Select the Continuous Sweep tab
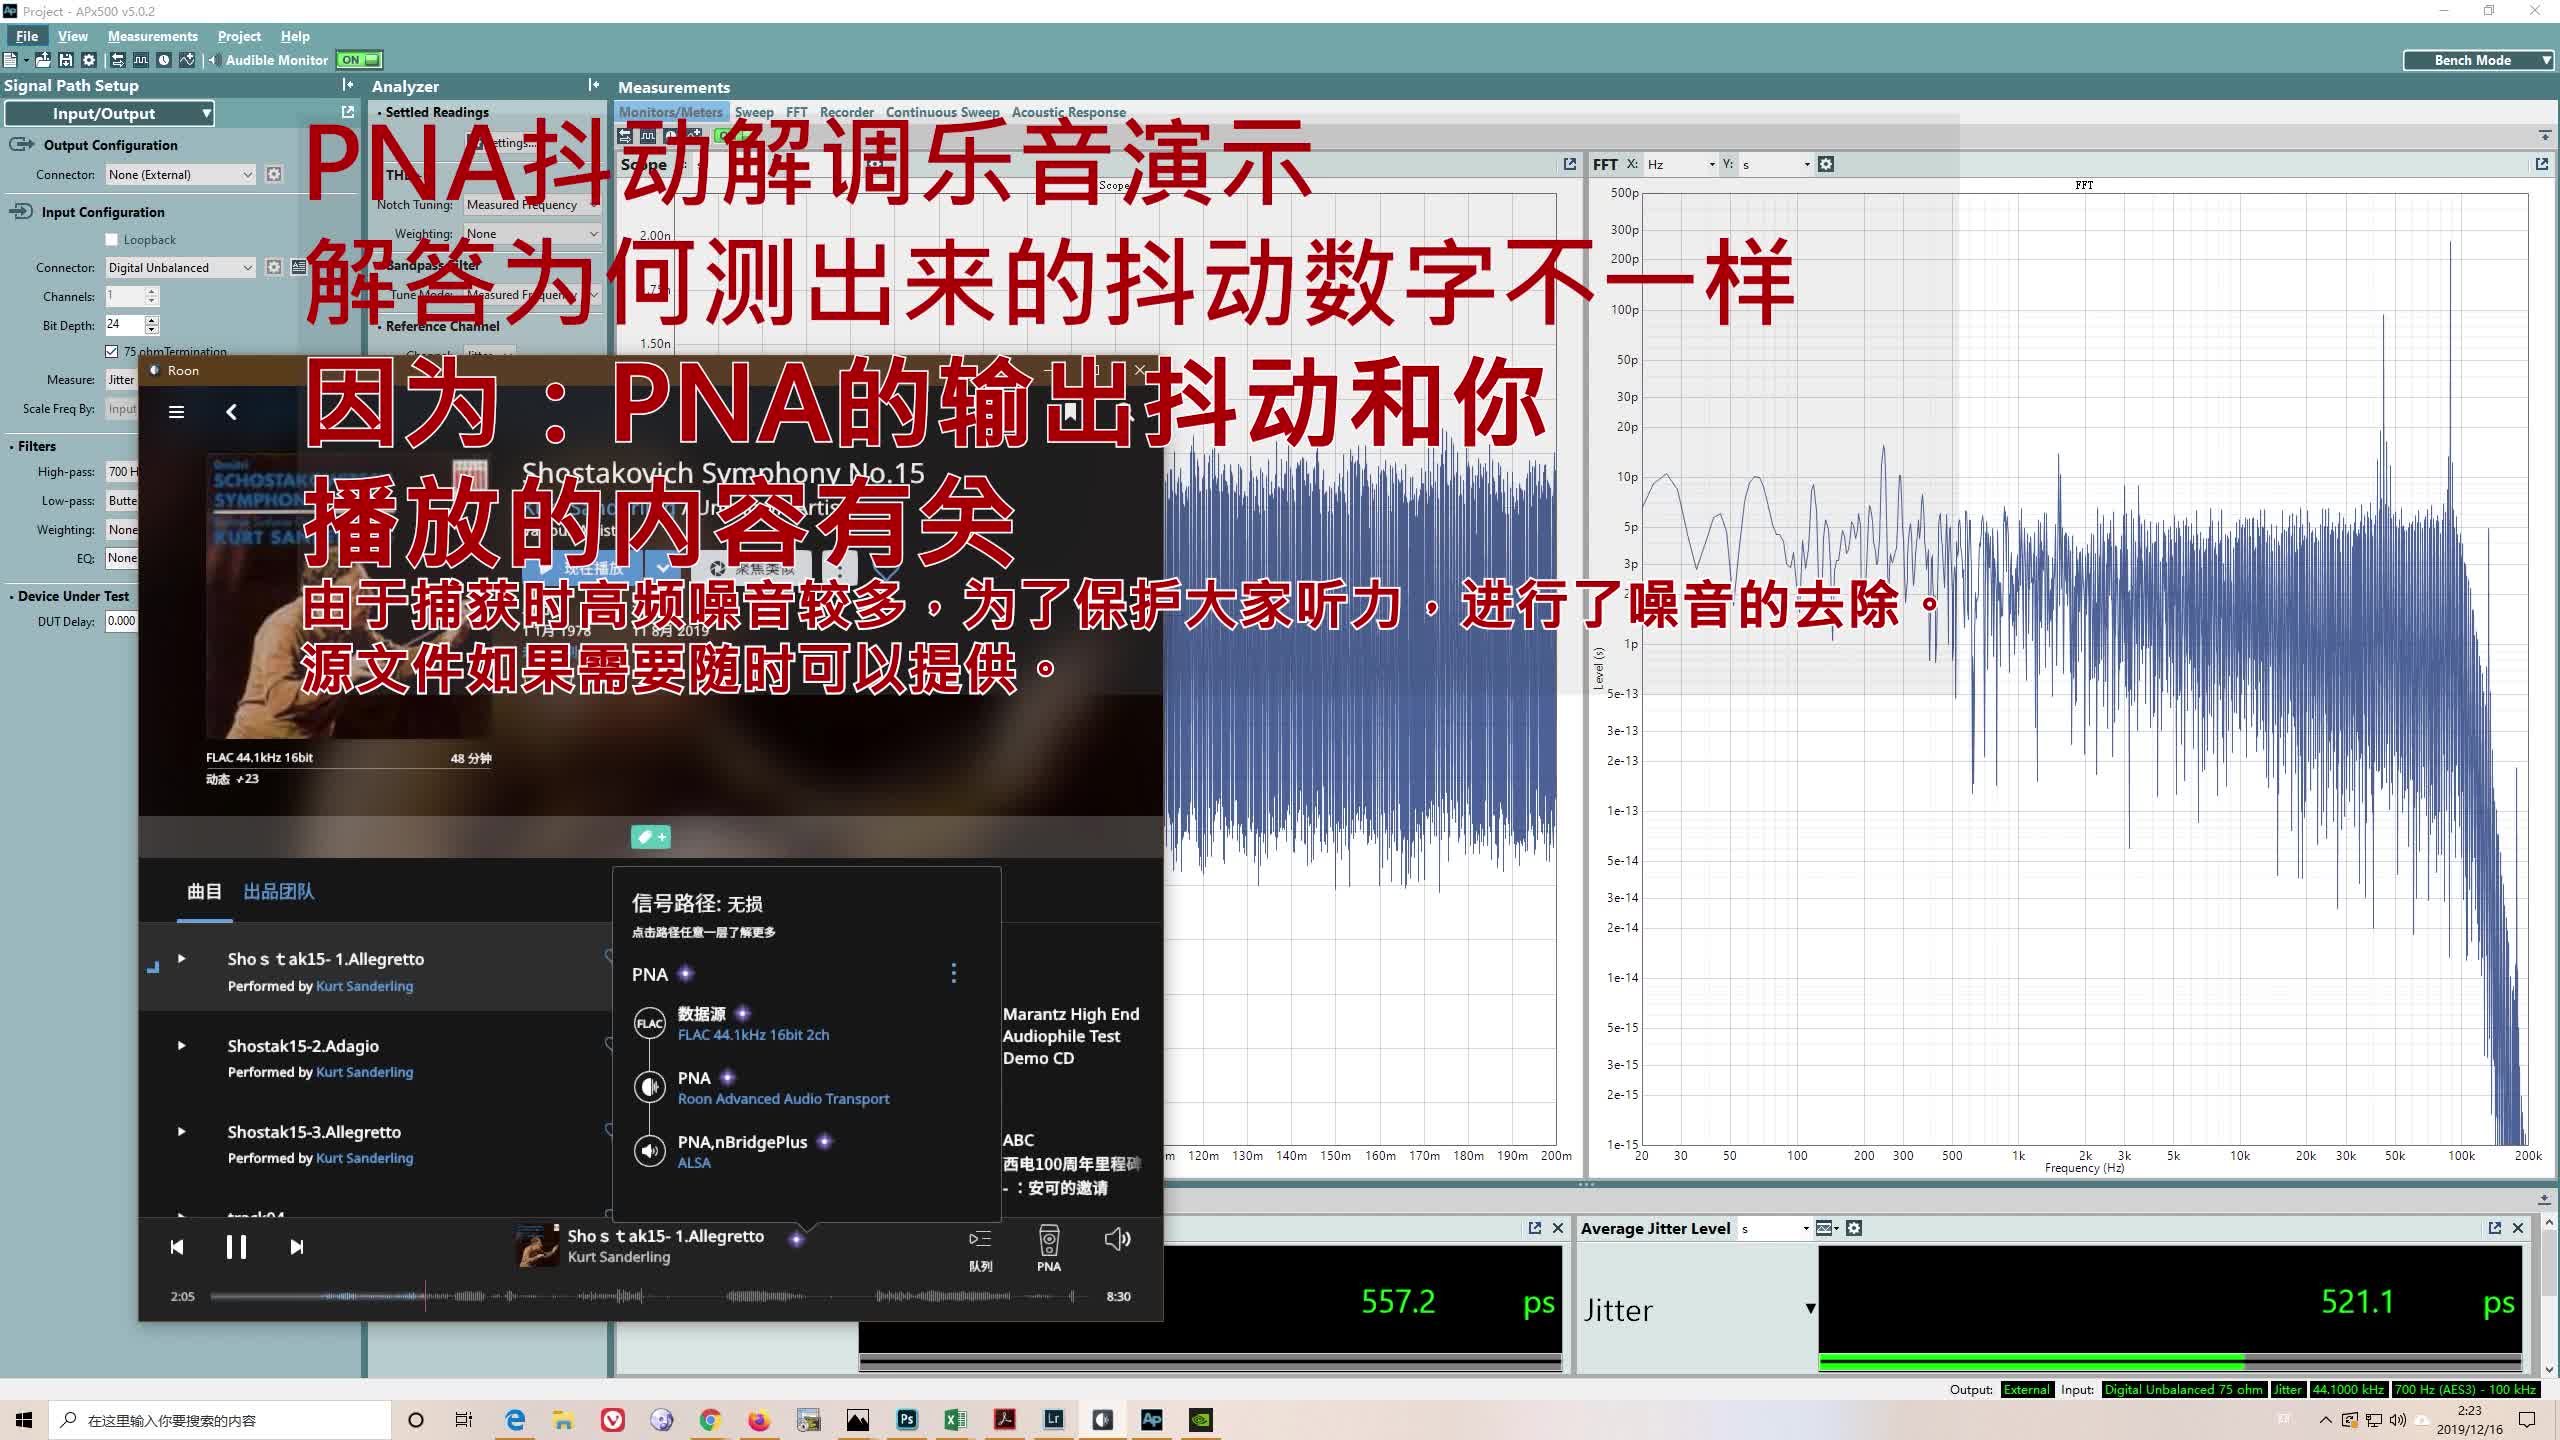 [x=942, y=111]
